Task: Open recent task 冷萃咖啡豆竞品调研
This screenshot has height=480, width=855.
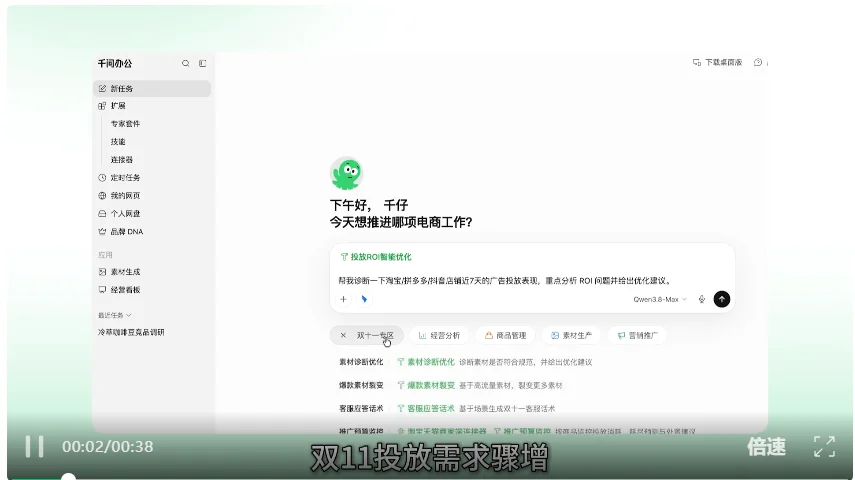Action: pyautogui.click(x=131, y=332)
